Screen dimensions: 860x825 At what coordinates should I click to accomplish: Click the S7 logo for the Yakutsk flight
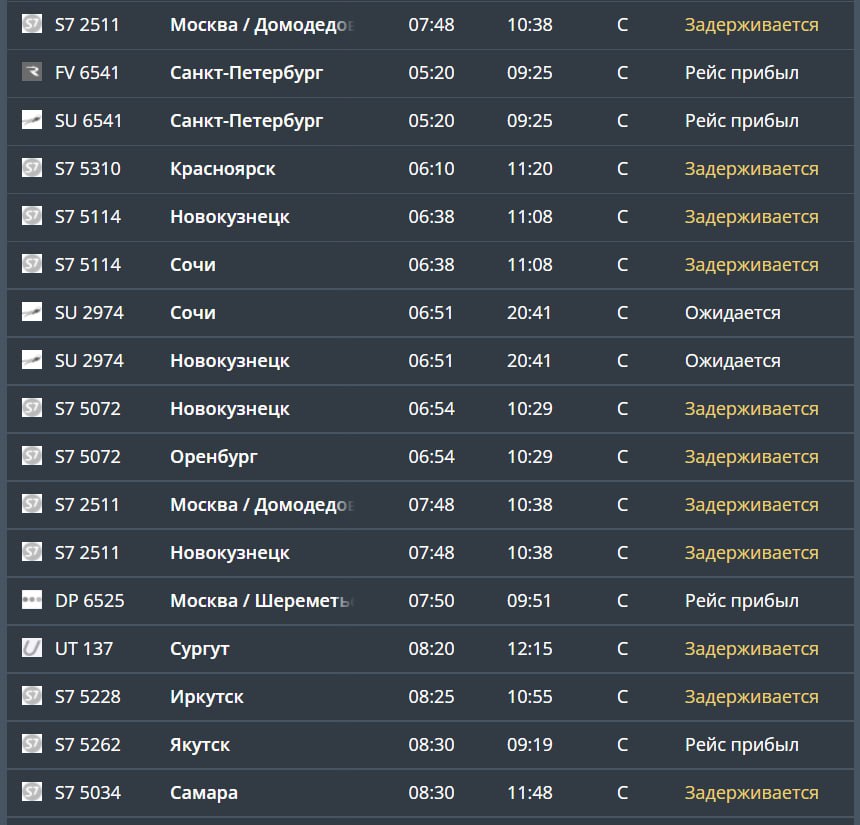[x=32, y=744]
